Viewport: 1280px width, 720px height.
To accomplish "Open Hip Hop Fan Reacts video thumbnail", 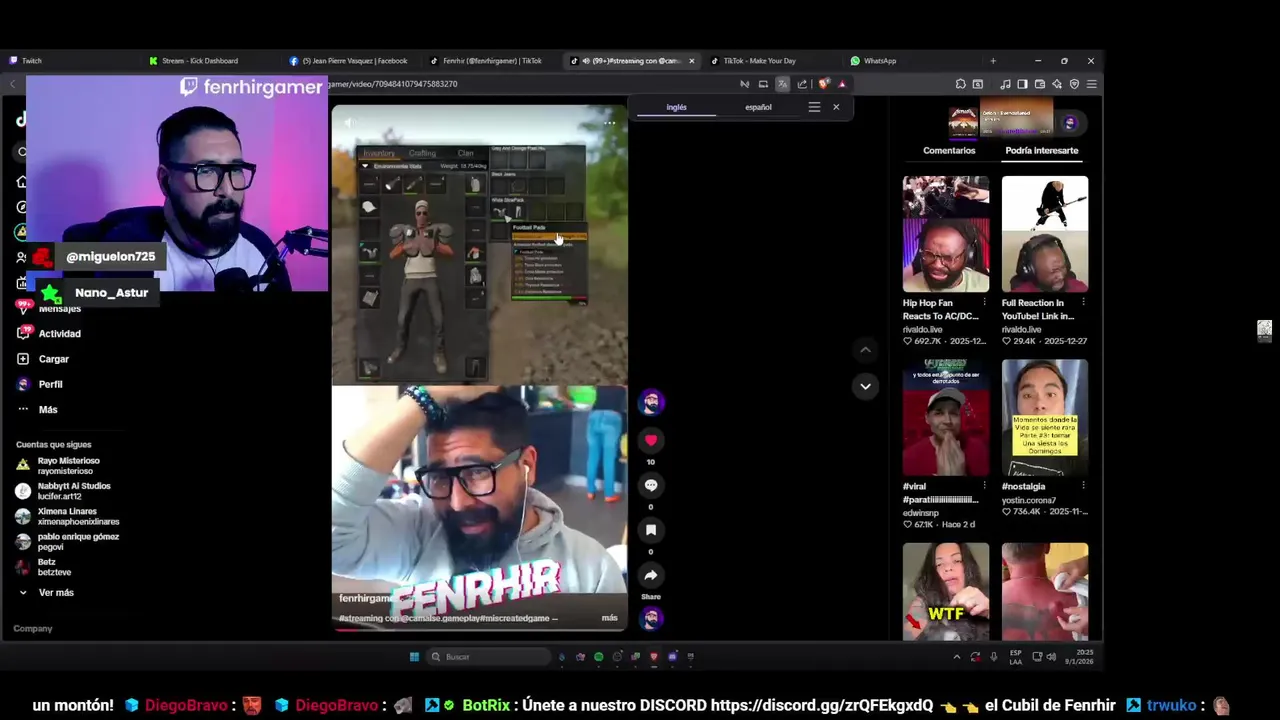I will pyautogui.click(x=946, y=234).
